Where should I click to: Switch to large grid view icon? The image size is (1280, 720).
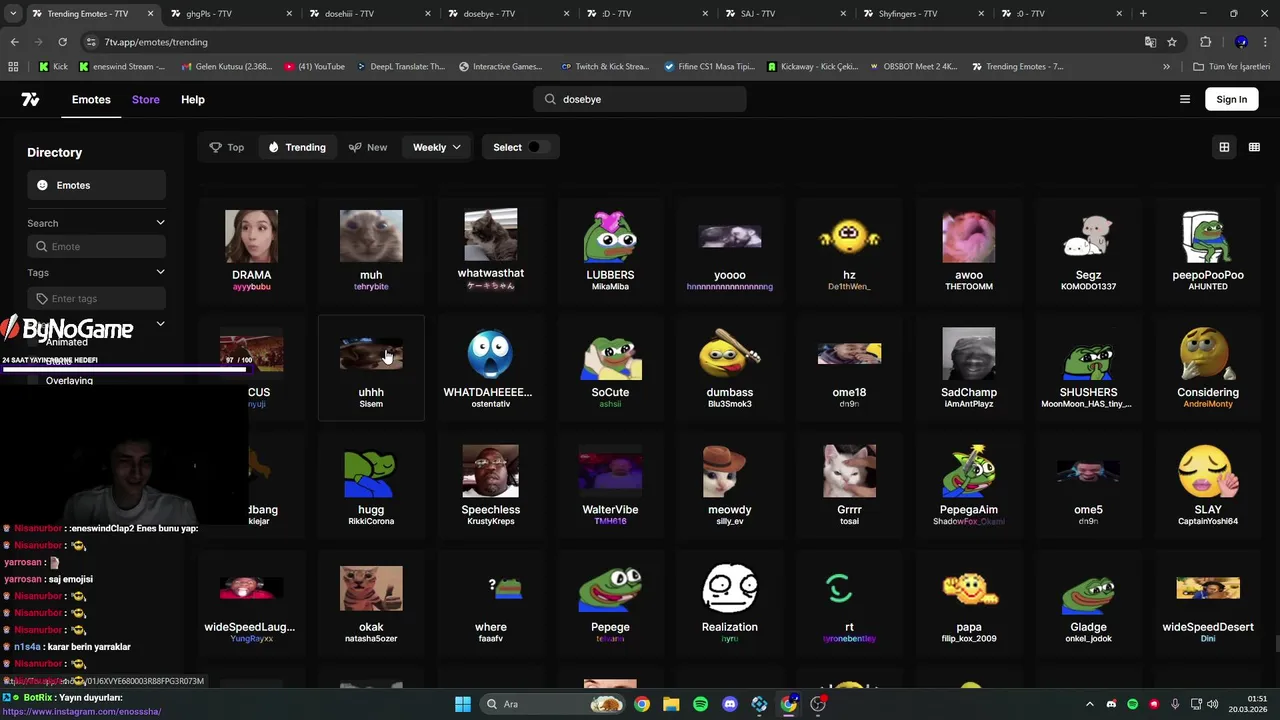coord(1224,147)
